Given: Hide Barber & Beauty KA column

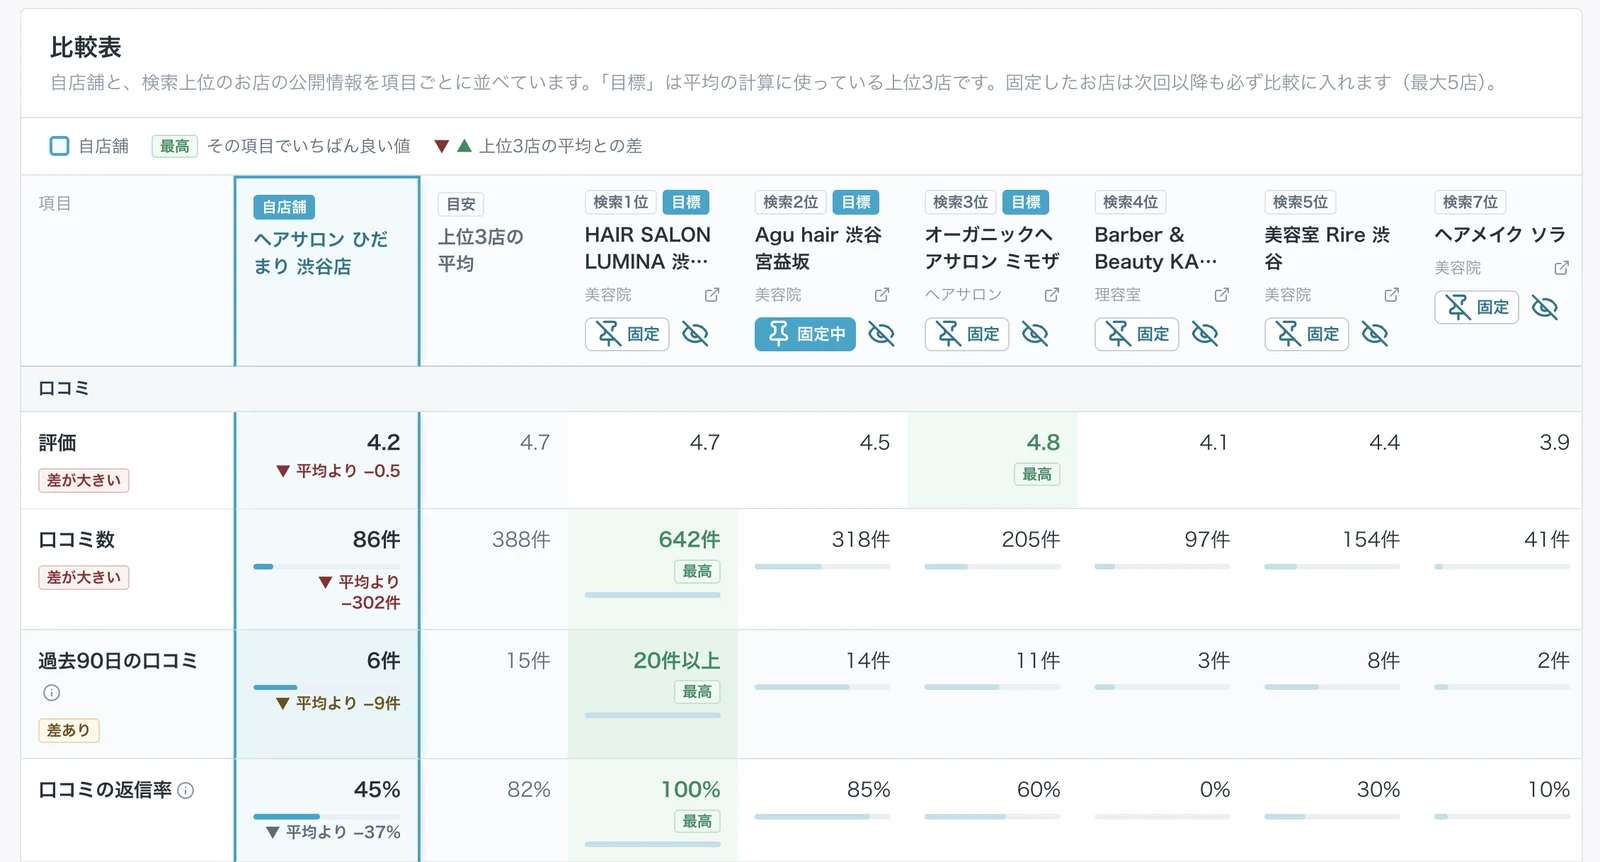Looking at the screenshot, I should pos(1205,334).
